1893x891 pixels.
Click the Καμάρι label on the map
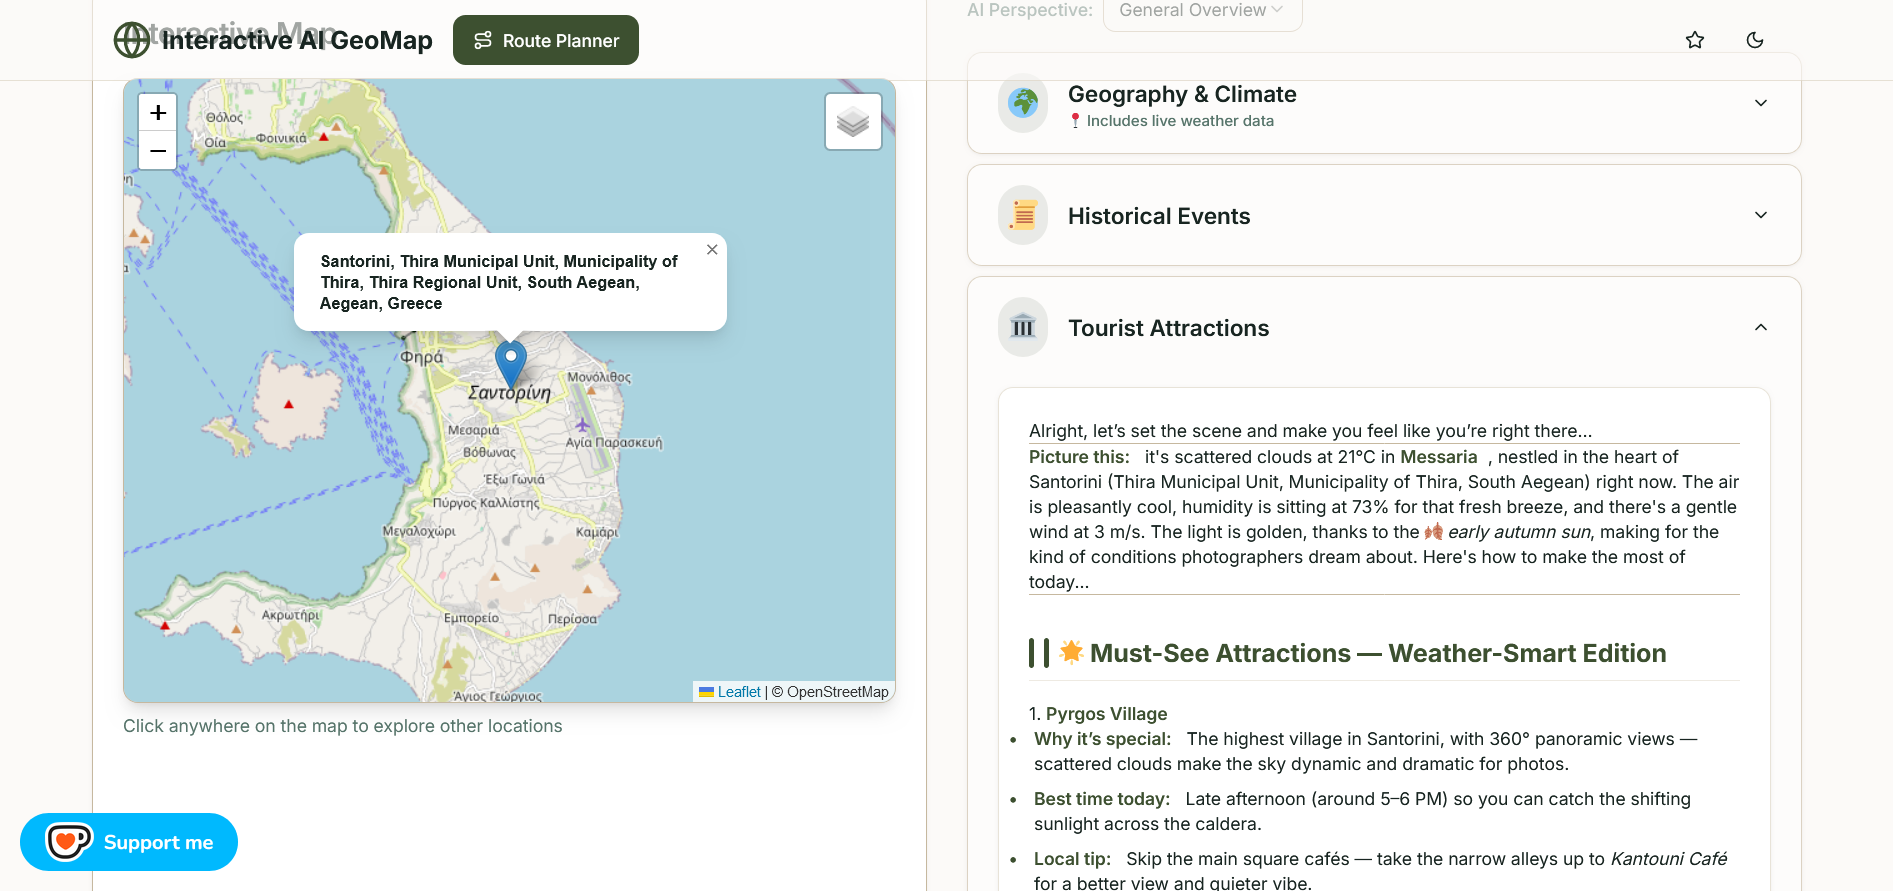[x=597, y=532]
